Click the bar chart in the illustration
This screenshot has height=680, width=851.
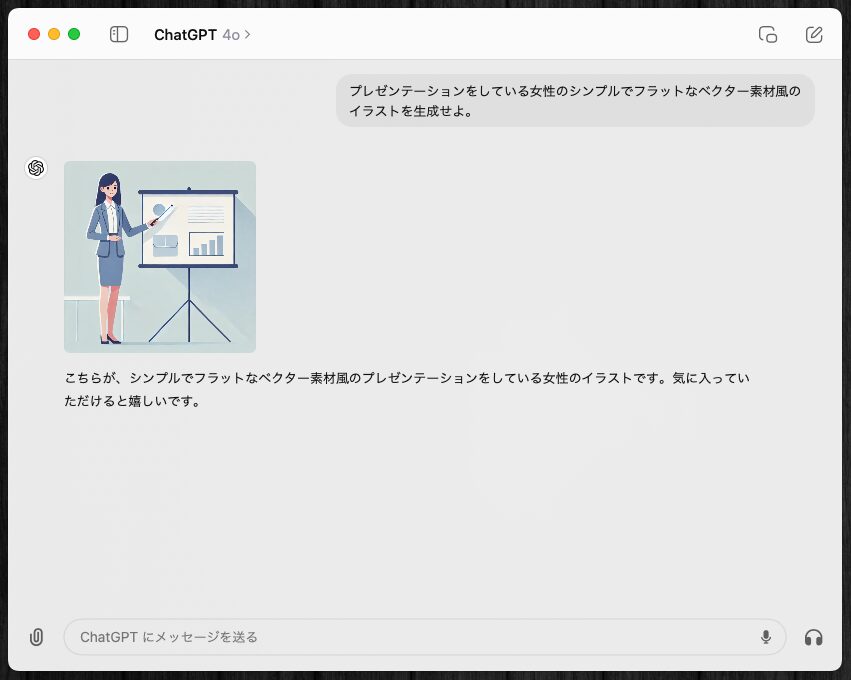[207, 244]
